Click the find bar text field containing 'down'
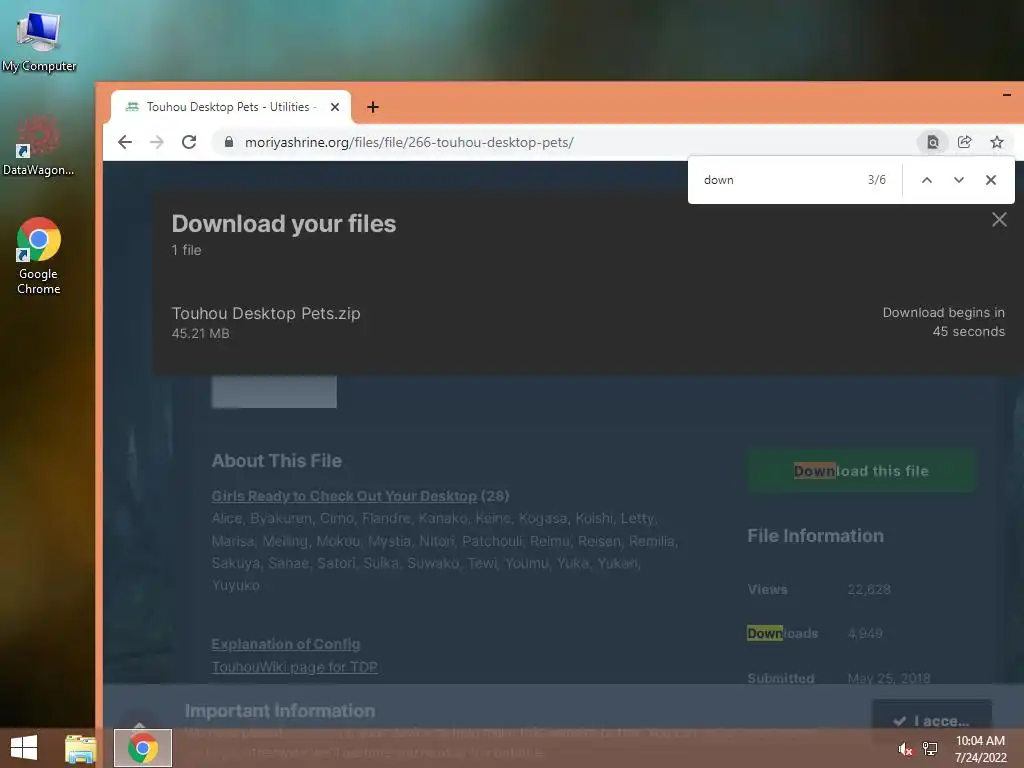This screenshot has width=1024, height=768. (x=777, y=180)
